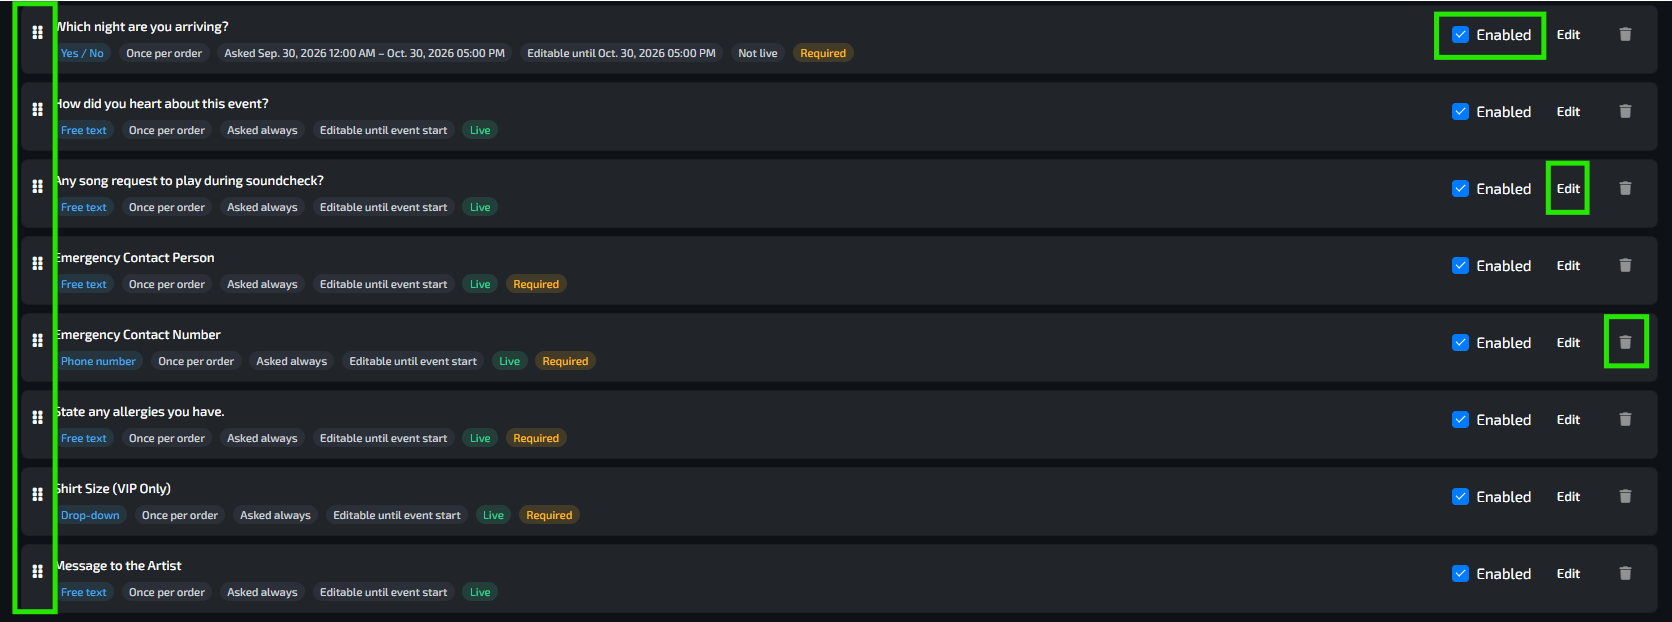Click drag handle for 'State any allergies' row
The width and height of the screenshot is (1672, 622).
point(37,417)
